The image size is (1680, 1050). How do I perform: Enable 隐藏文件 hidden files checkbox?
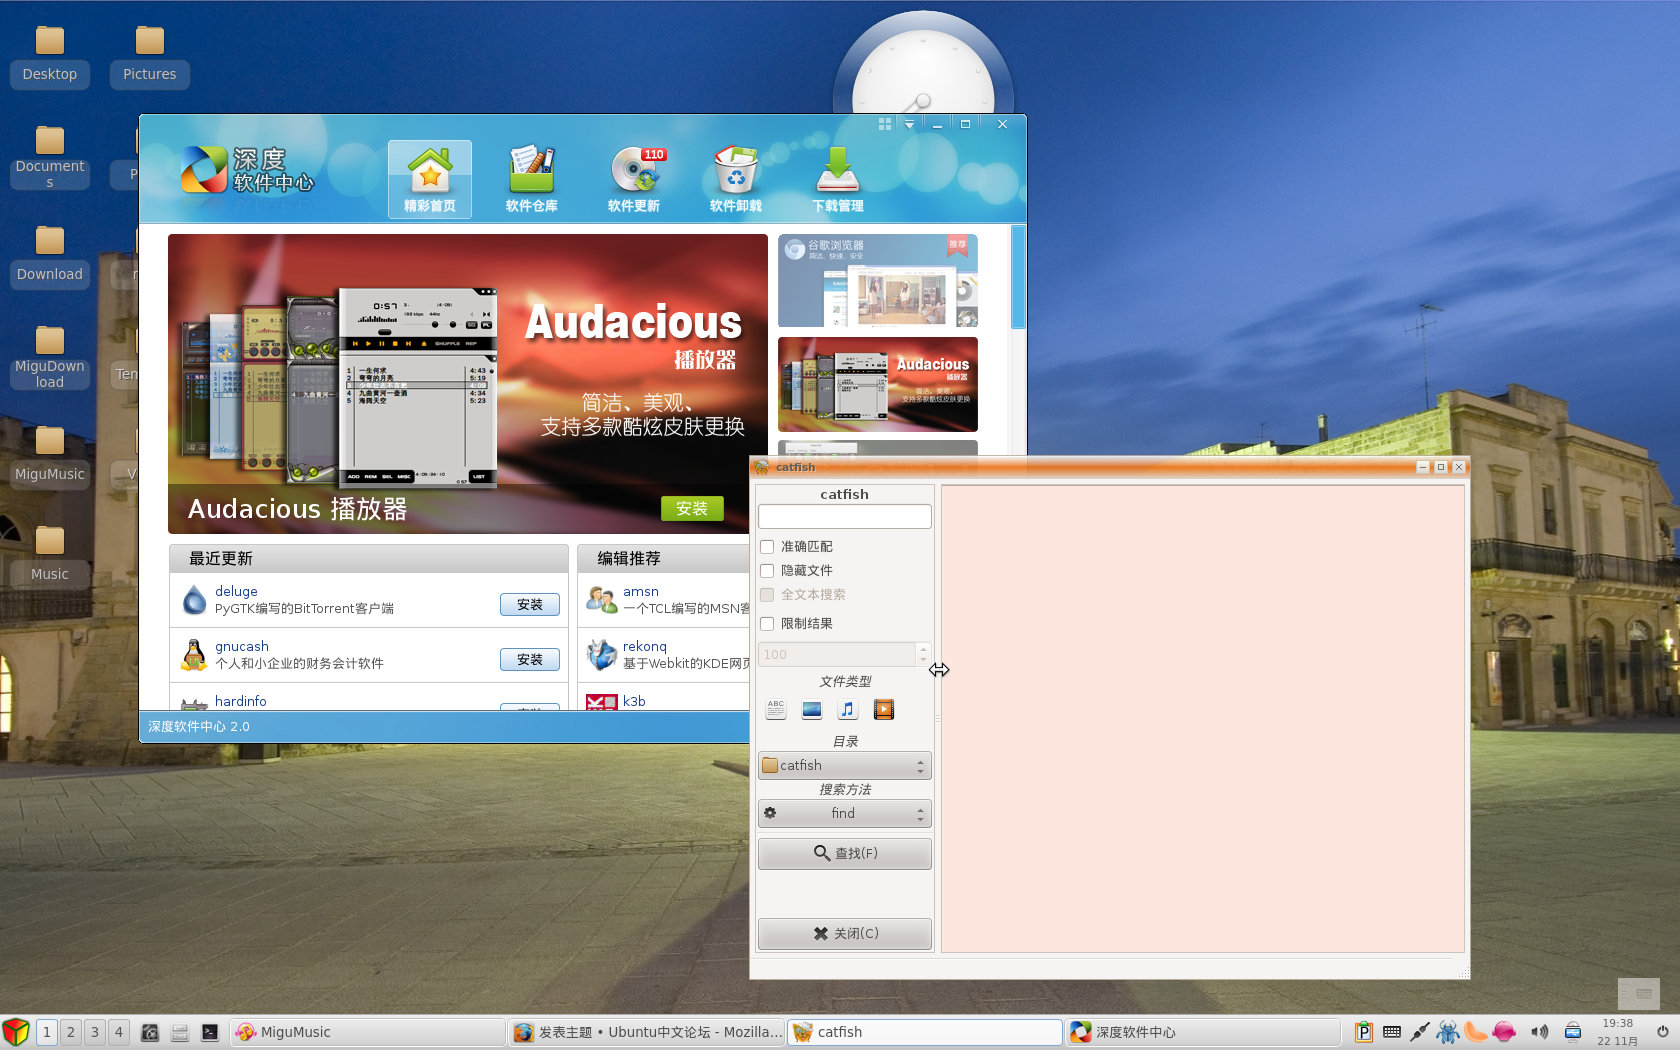[767, 571]
